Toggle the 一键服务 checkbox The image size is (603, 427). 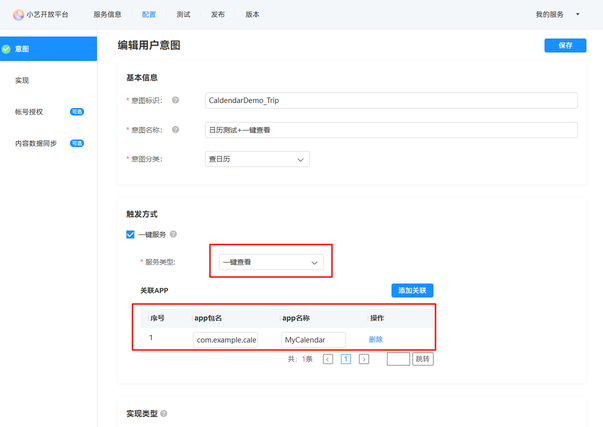coord(130,234)
